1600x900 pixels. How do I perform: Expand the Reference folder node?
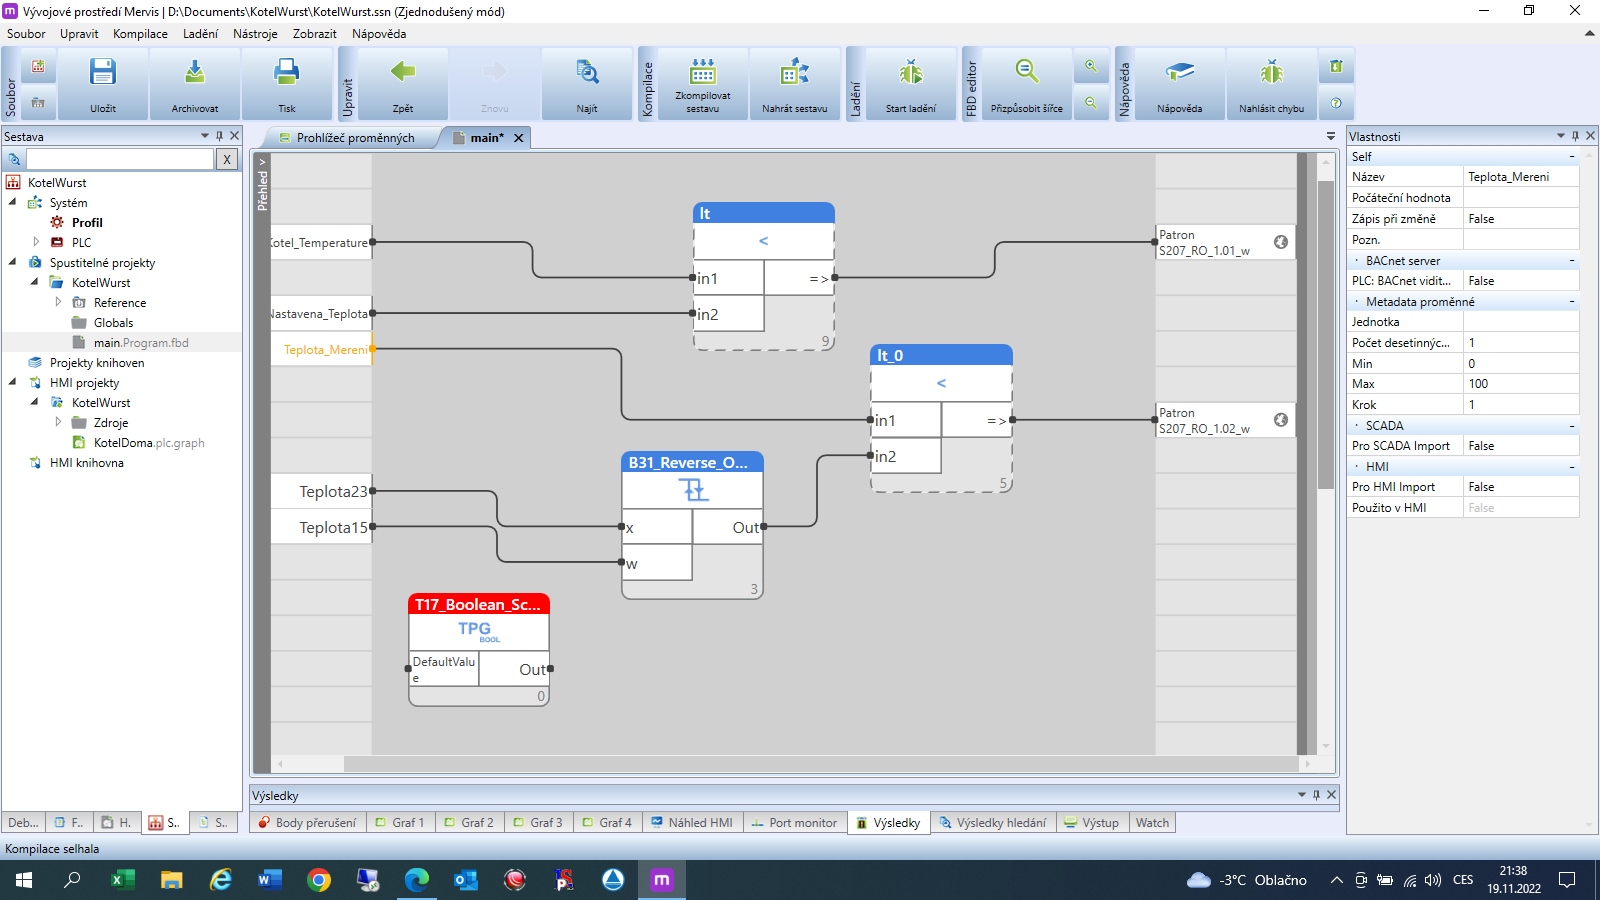click(58, 302)
